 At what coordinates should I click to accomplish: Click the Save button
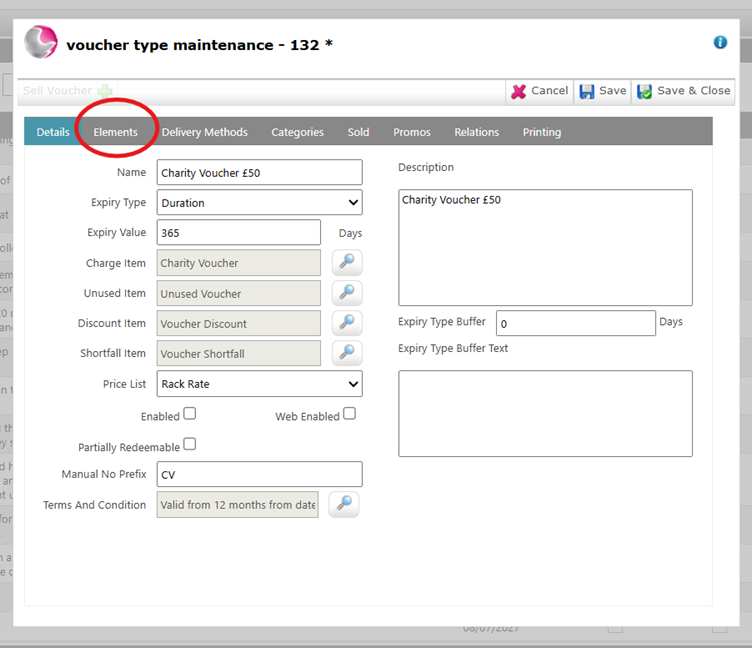603,91
